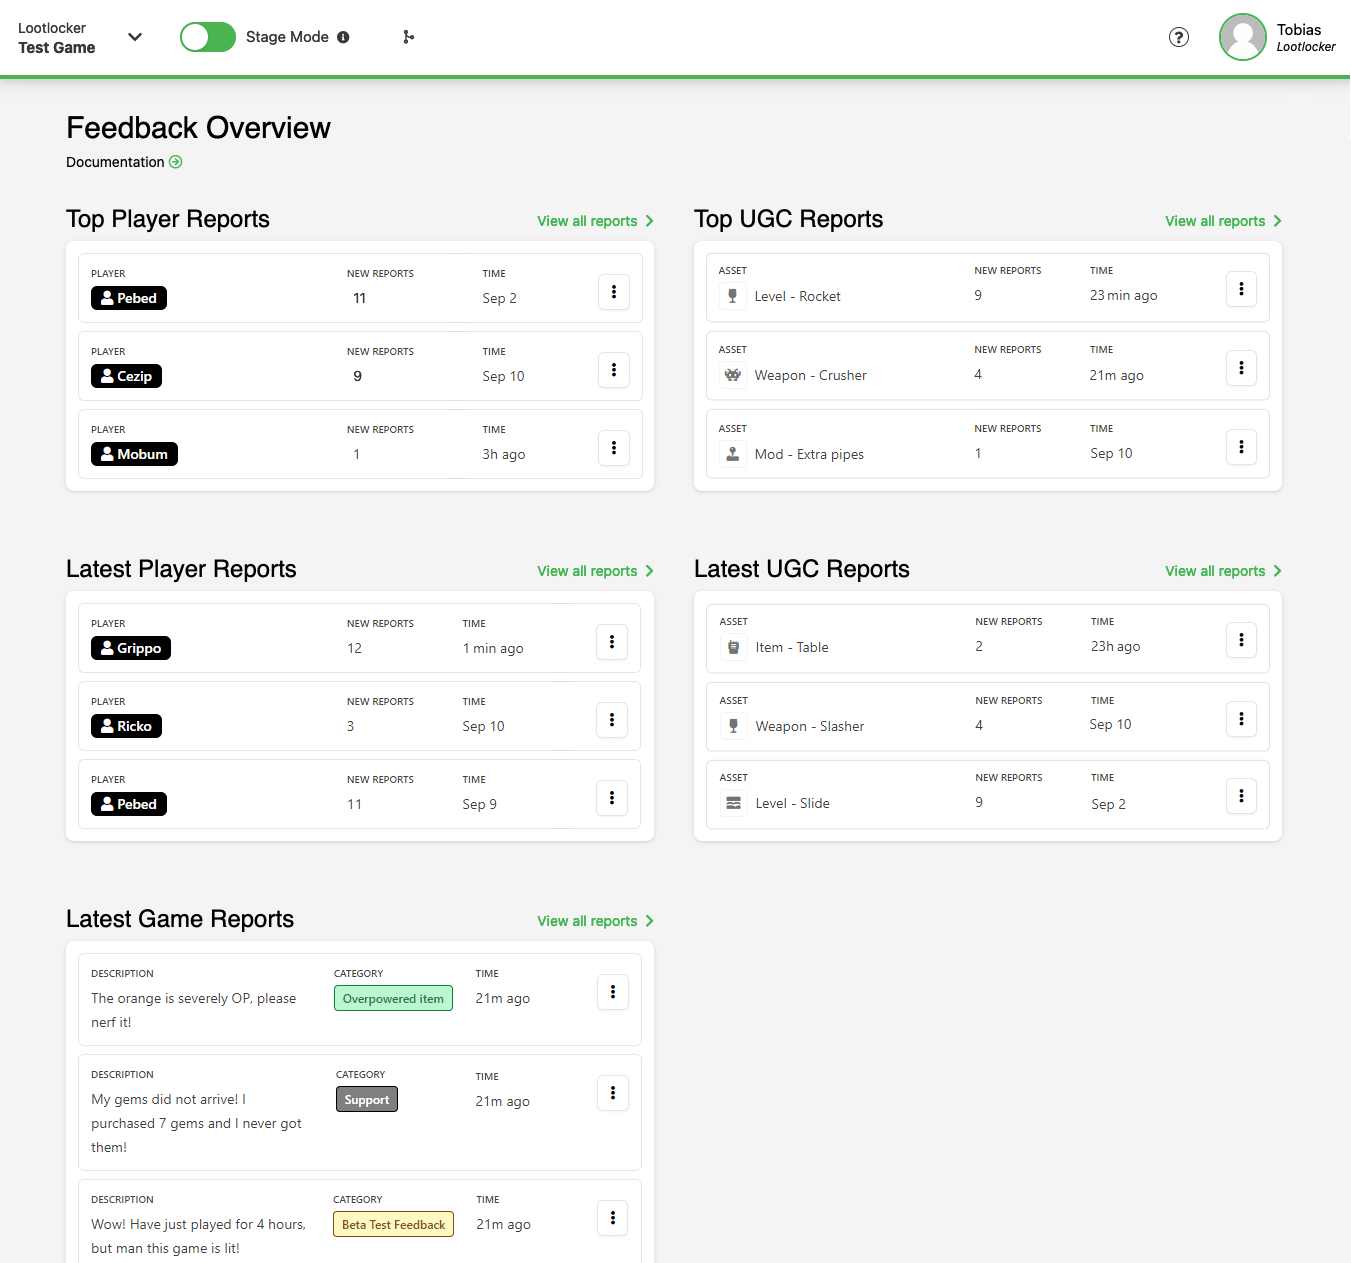Click the trophy icon next to Level - Rocket
The width and height of the screenshot is (1351, 1263).
pyautogui.click(x=733, y=295)
